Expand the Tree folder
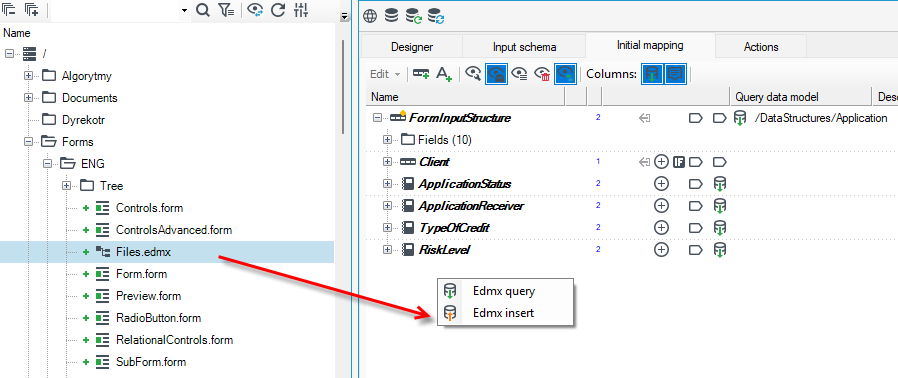Screen dimensions: 898x378 coord(66,186)
